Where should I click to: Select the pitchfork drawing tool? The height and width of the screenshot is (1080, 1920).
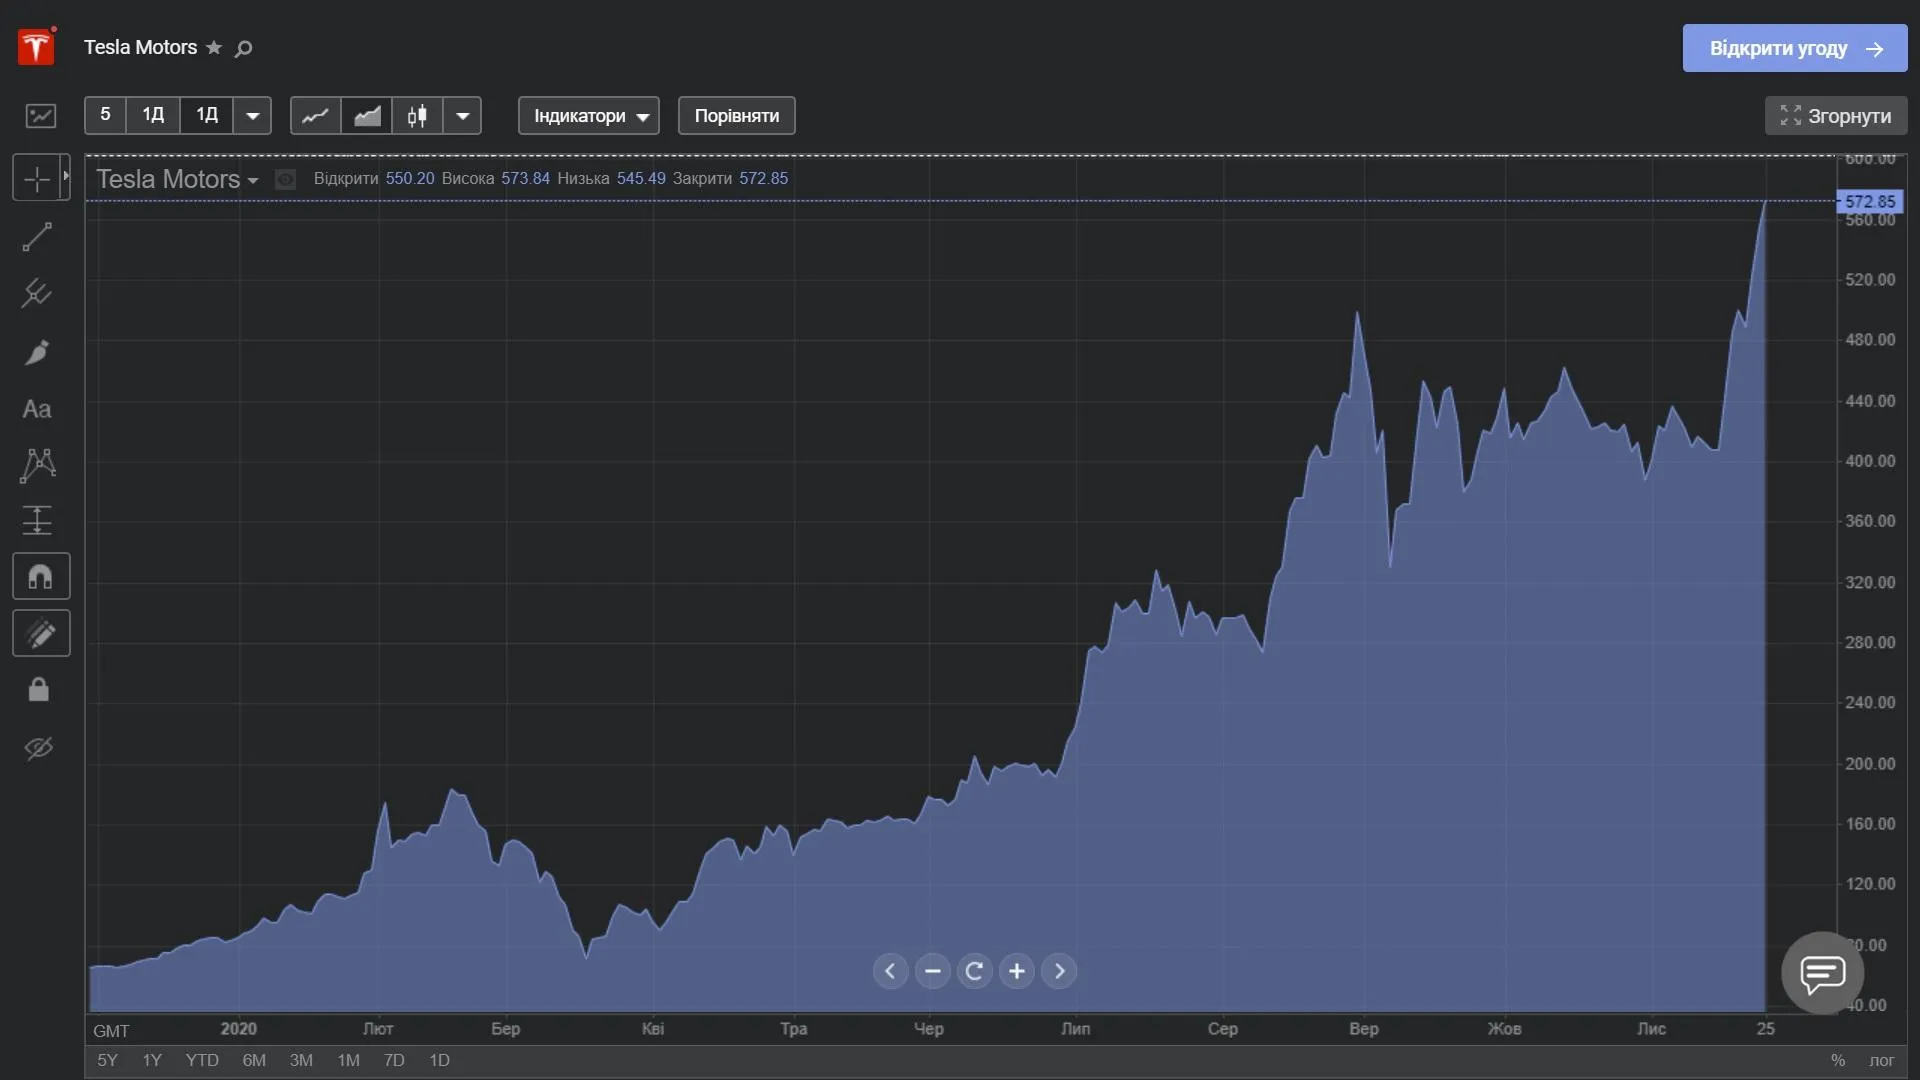coord(37,293)
